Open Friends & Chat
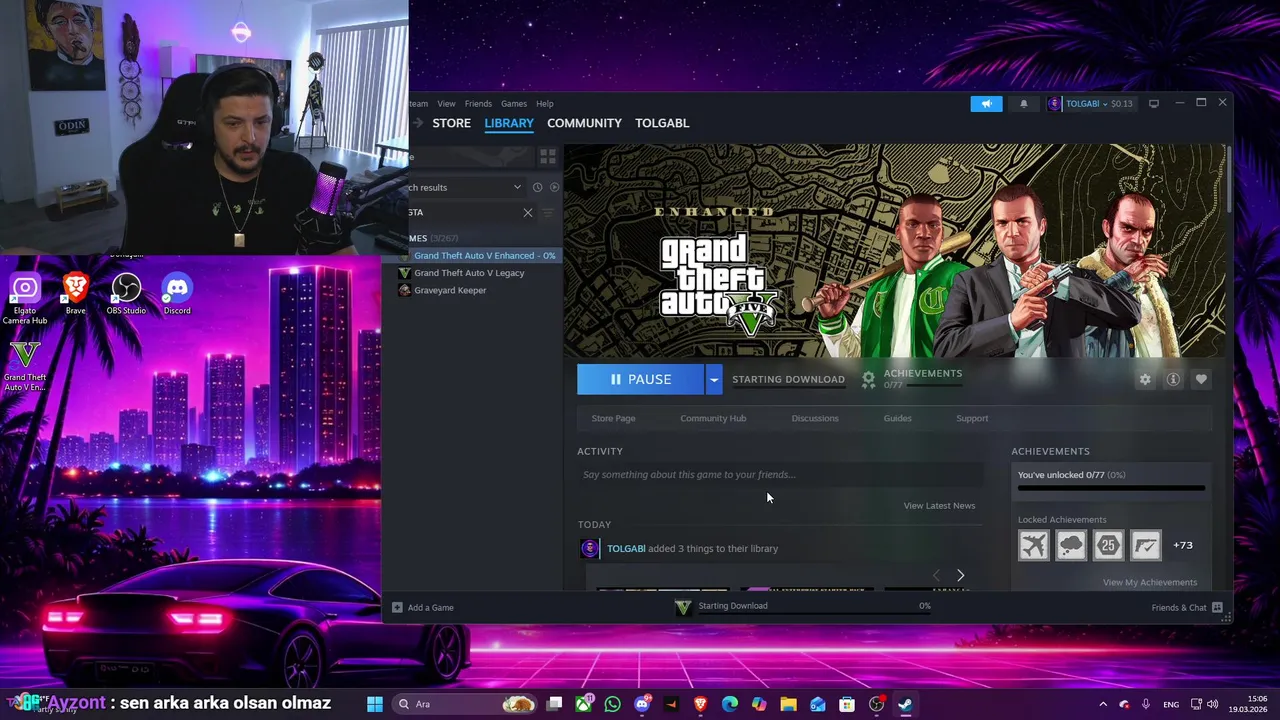This screenshot has width=1280, height=720. (1187, 607)
